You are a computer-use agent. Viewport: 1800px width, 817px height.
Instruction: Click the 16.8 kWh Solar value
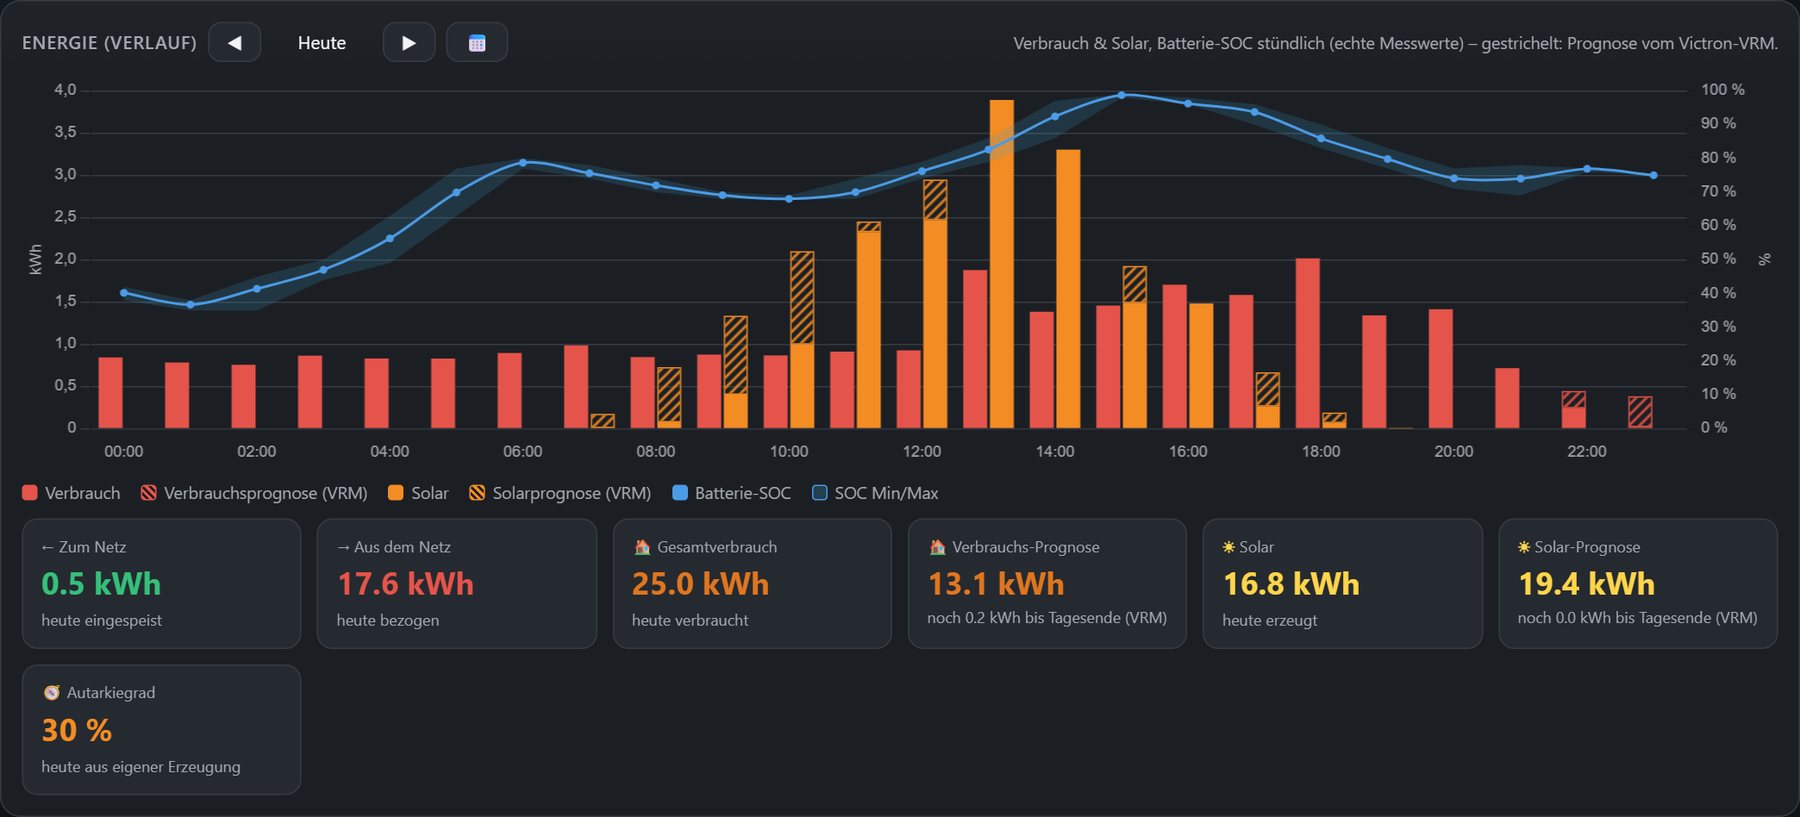[1291, 584]
